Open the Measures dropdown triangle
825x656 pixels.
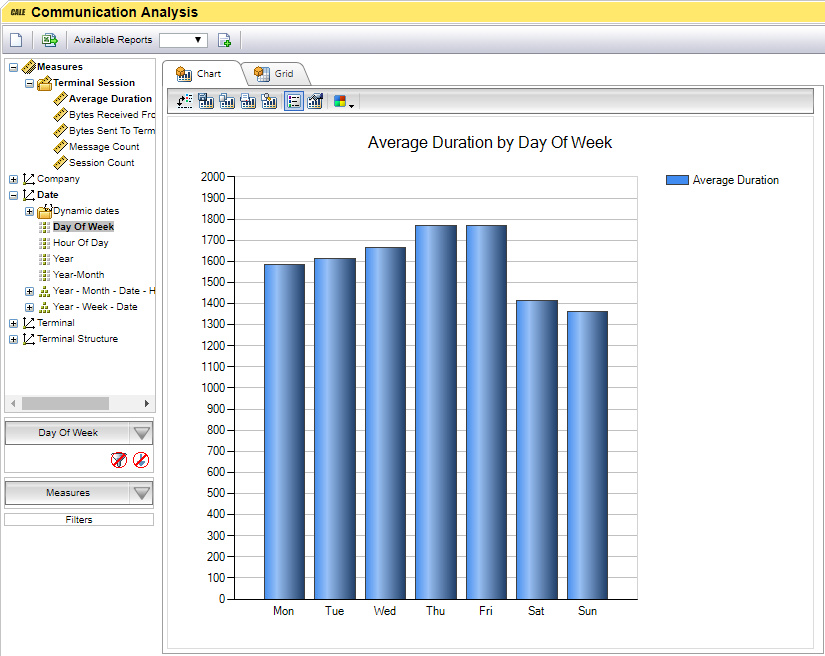[x=142, y=493]
